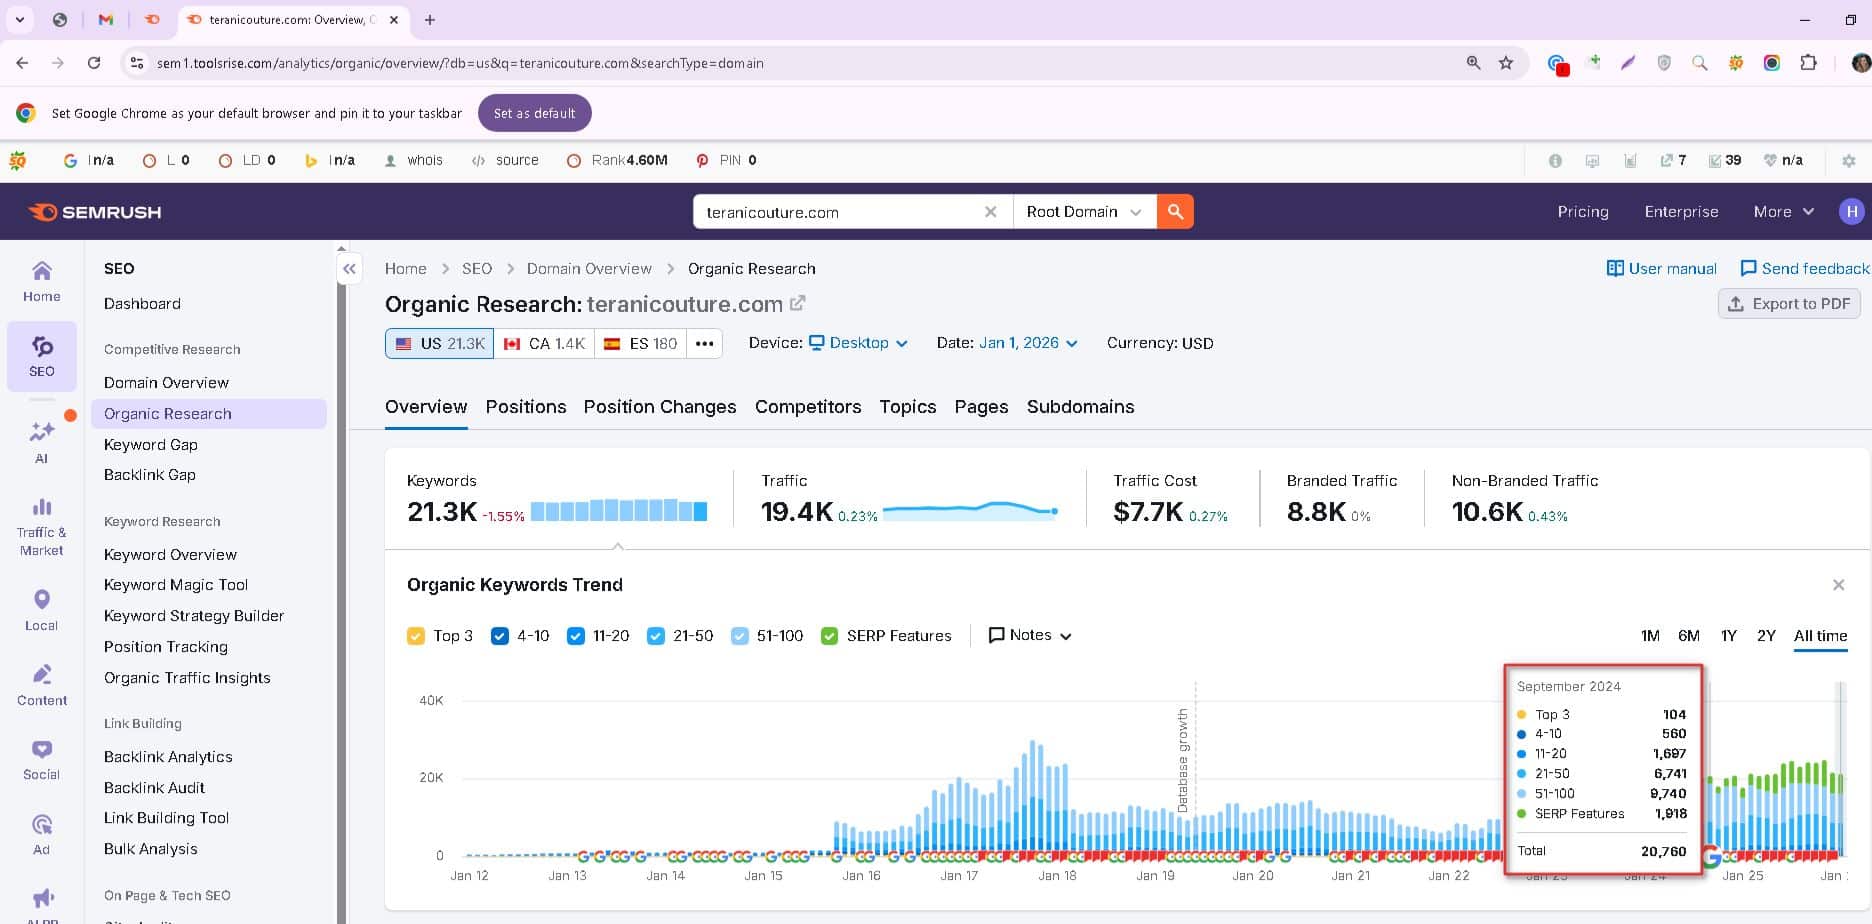Open Traffic & Market sidebar icon
The height and width of the screenshot is (924, 1872).
41,527
